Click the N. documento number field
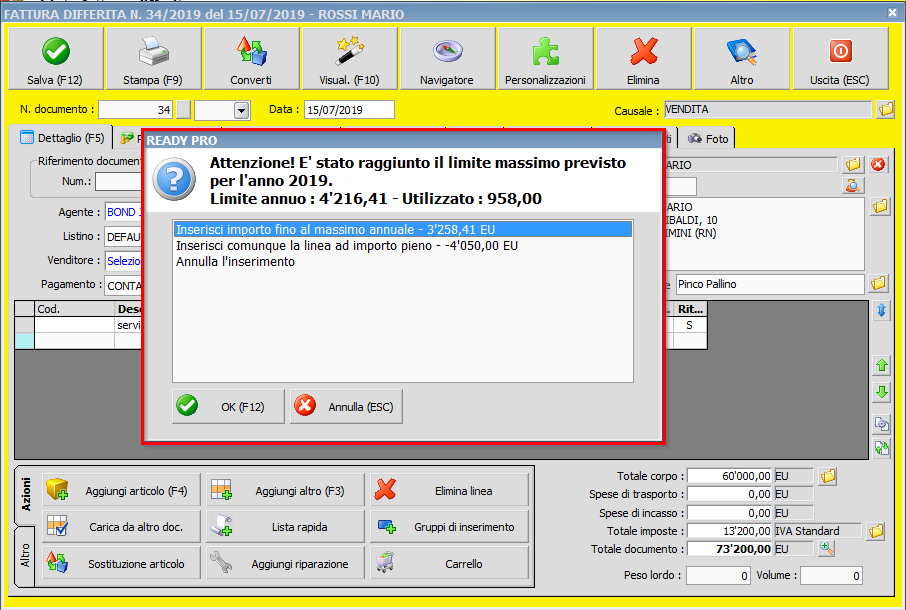The image size is (906, 610). point(136,110)
